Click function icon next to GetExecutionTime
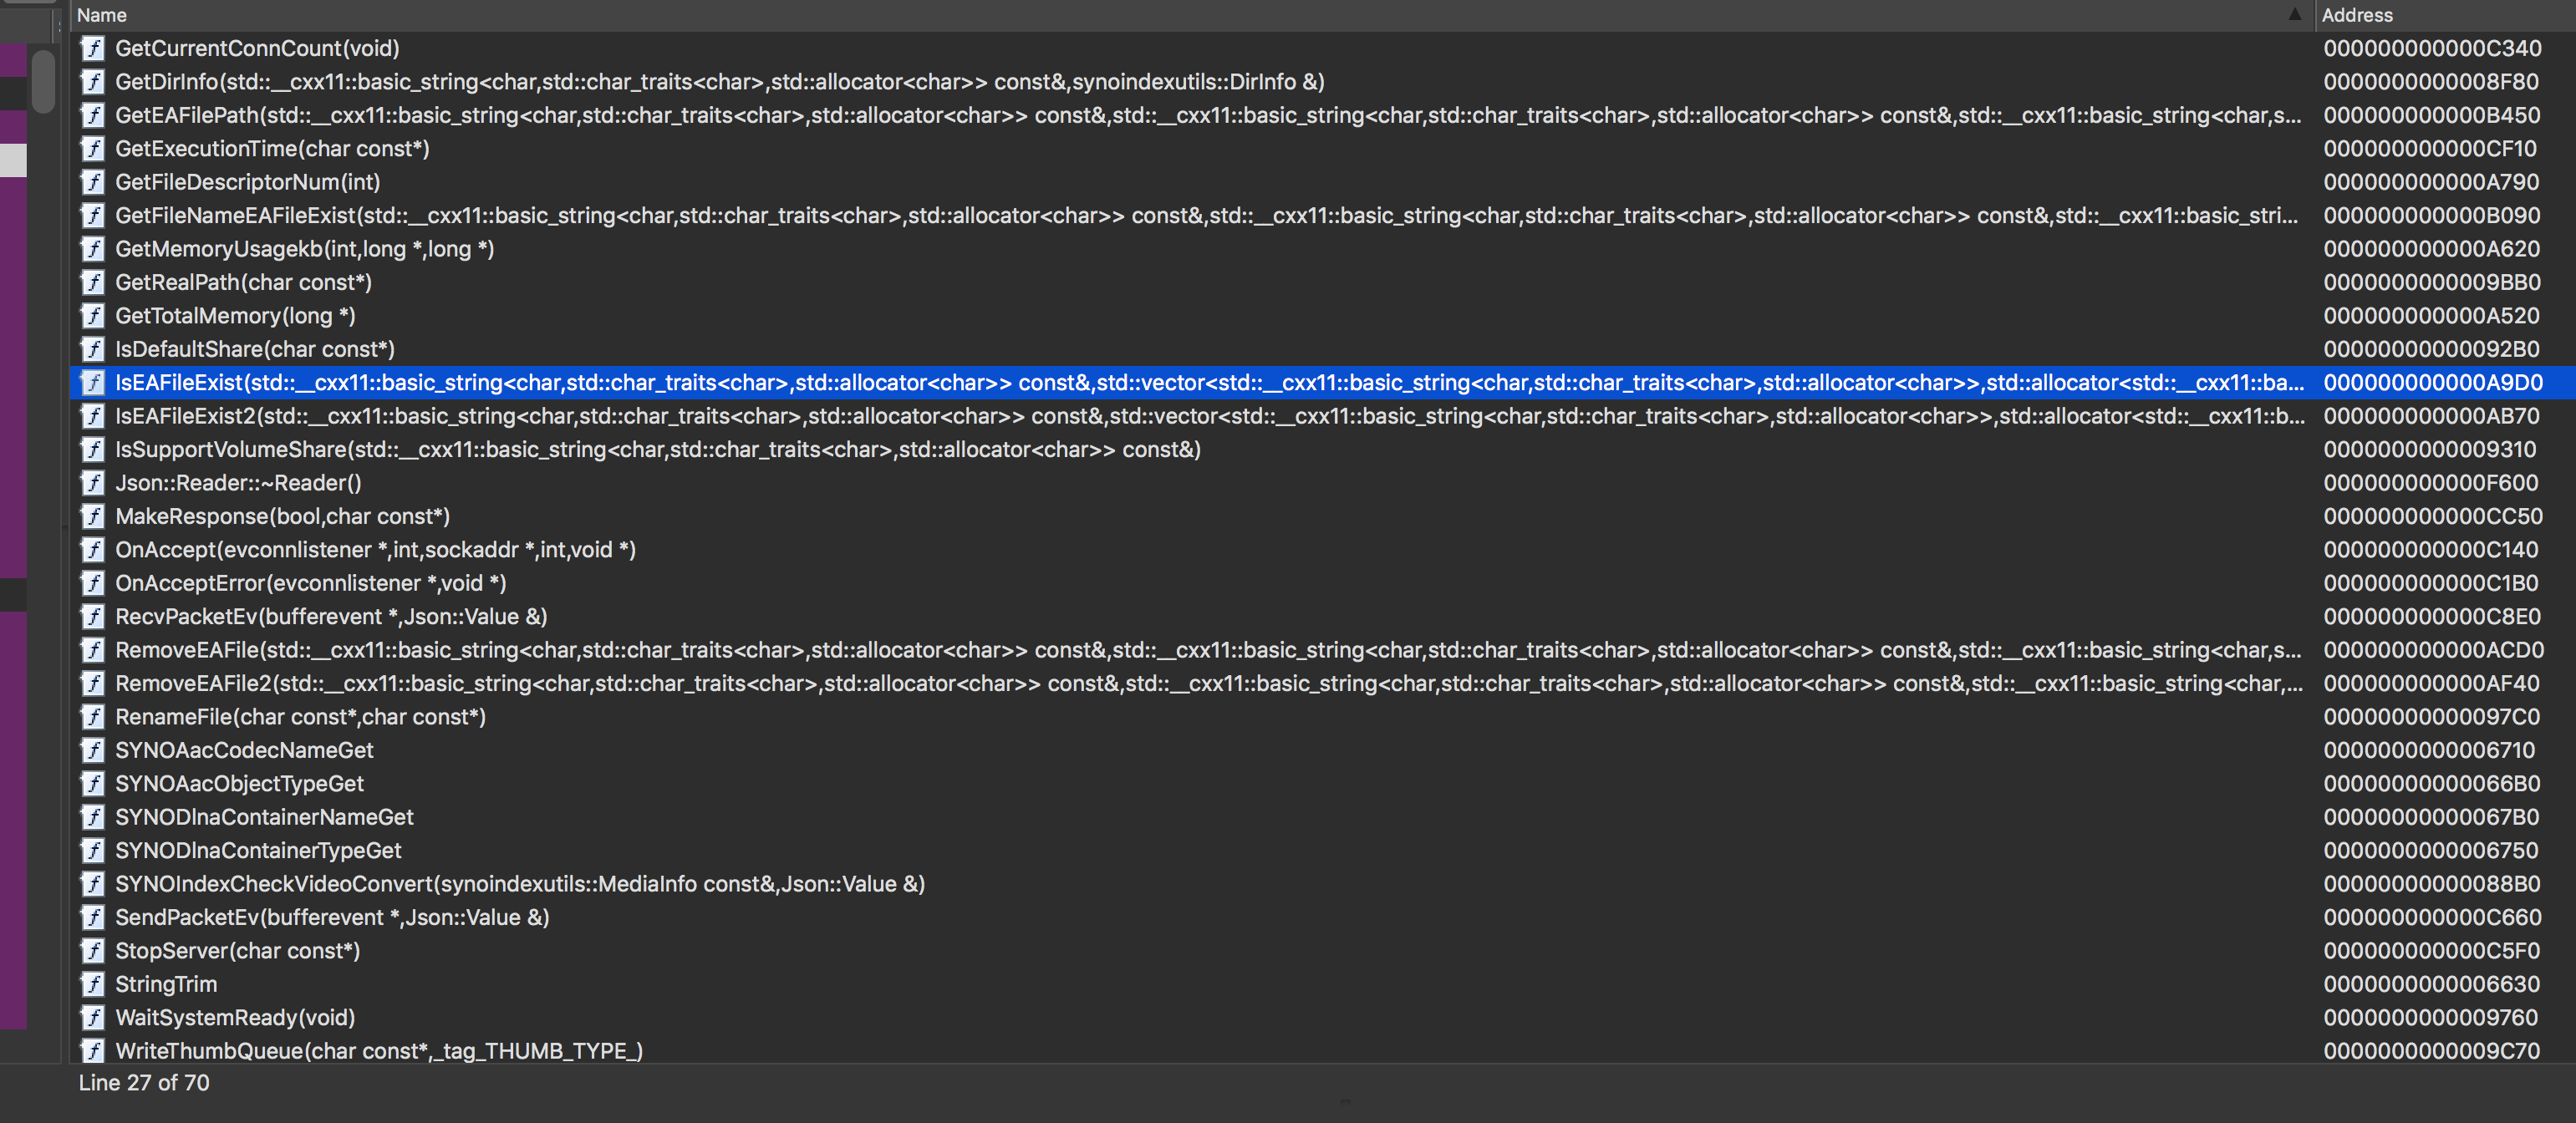The image size is (2576, 1123). tap(92, 148)
